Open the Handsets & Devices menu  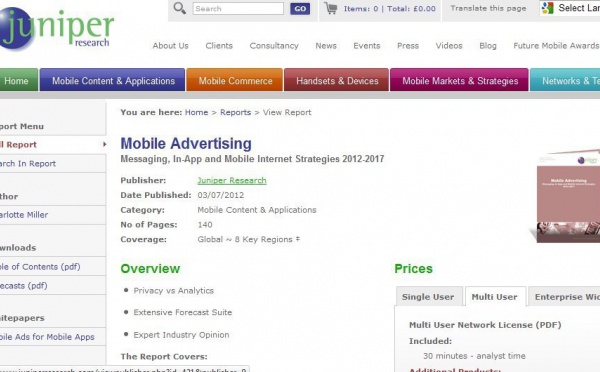click(337, 80)
